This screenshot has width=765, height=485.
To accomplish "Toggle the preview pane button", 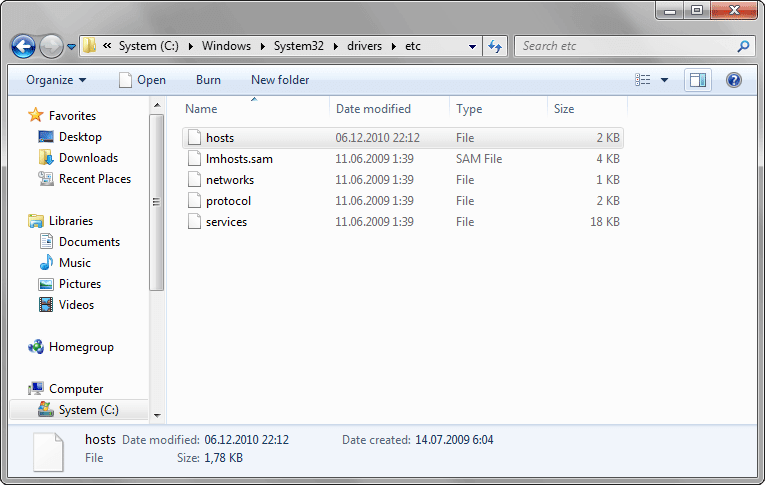I will [x=698, y=80].
